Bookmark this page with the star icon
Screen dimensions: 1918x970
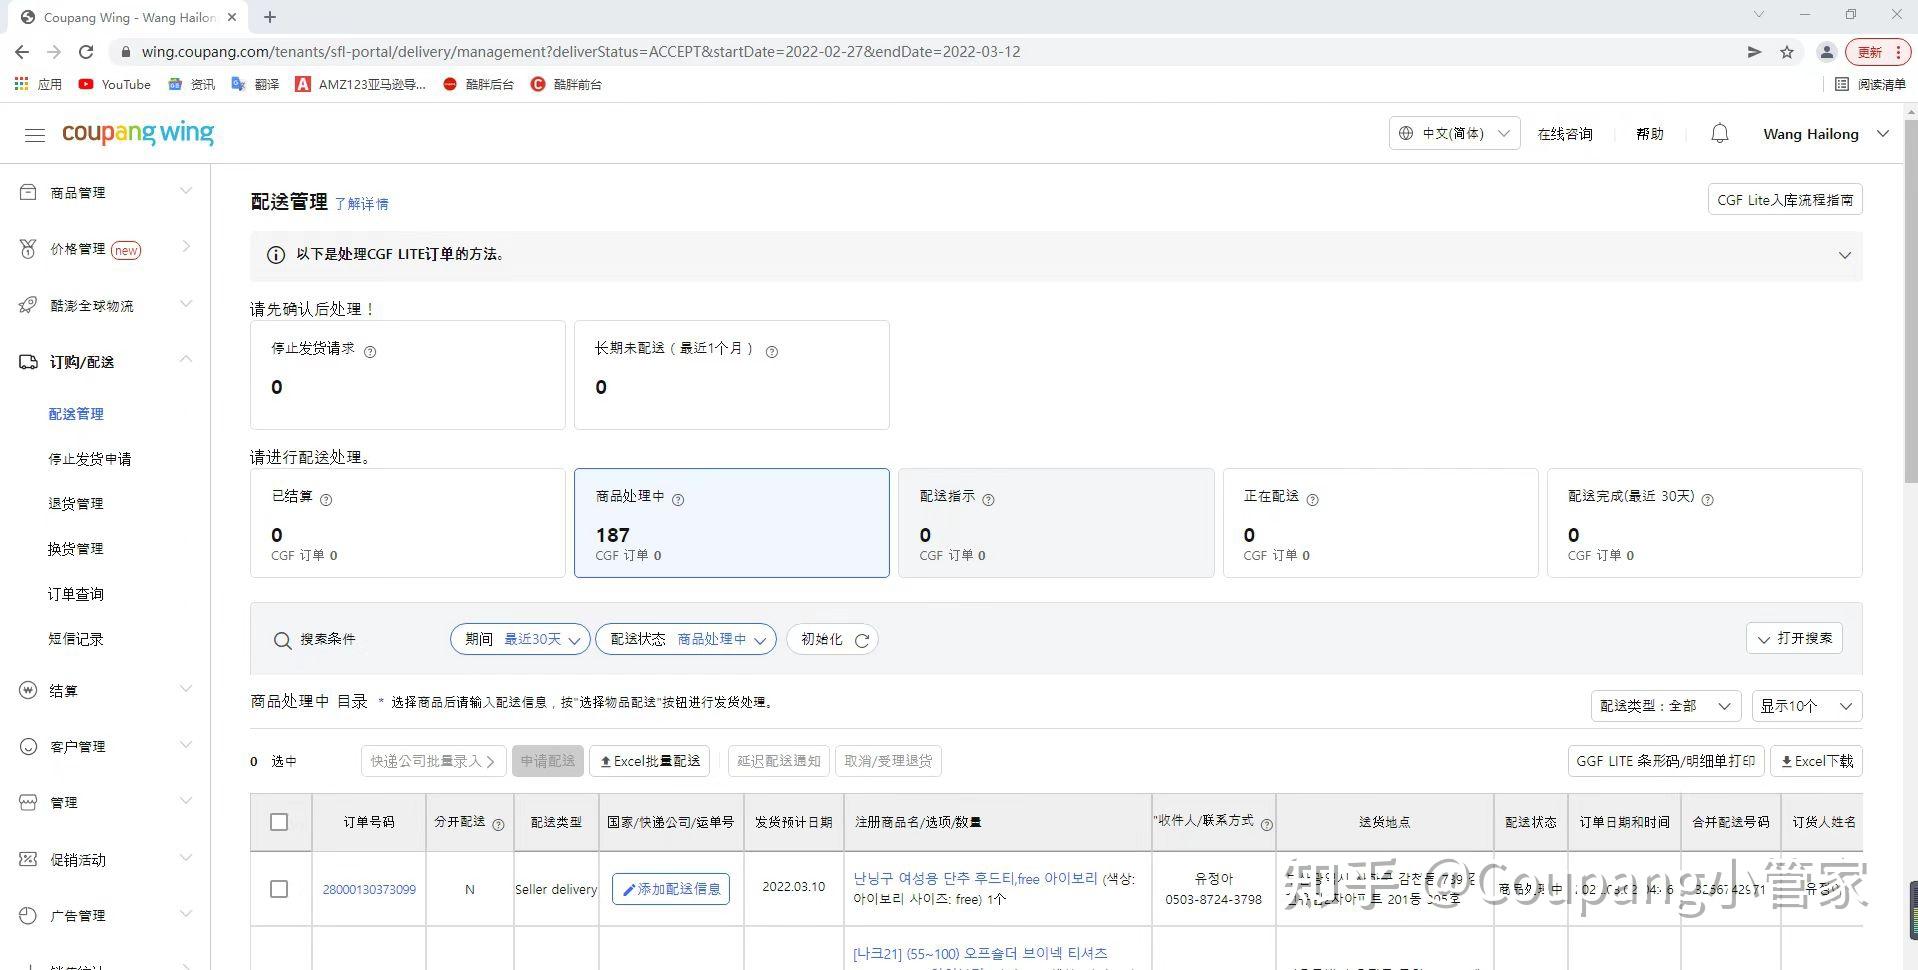1787,52
